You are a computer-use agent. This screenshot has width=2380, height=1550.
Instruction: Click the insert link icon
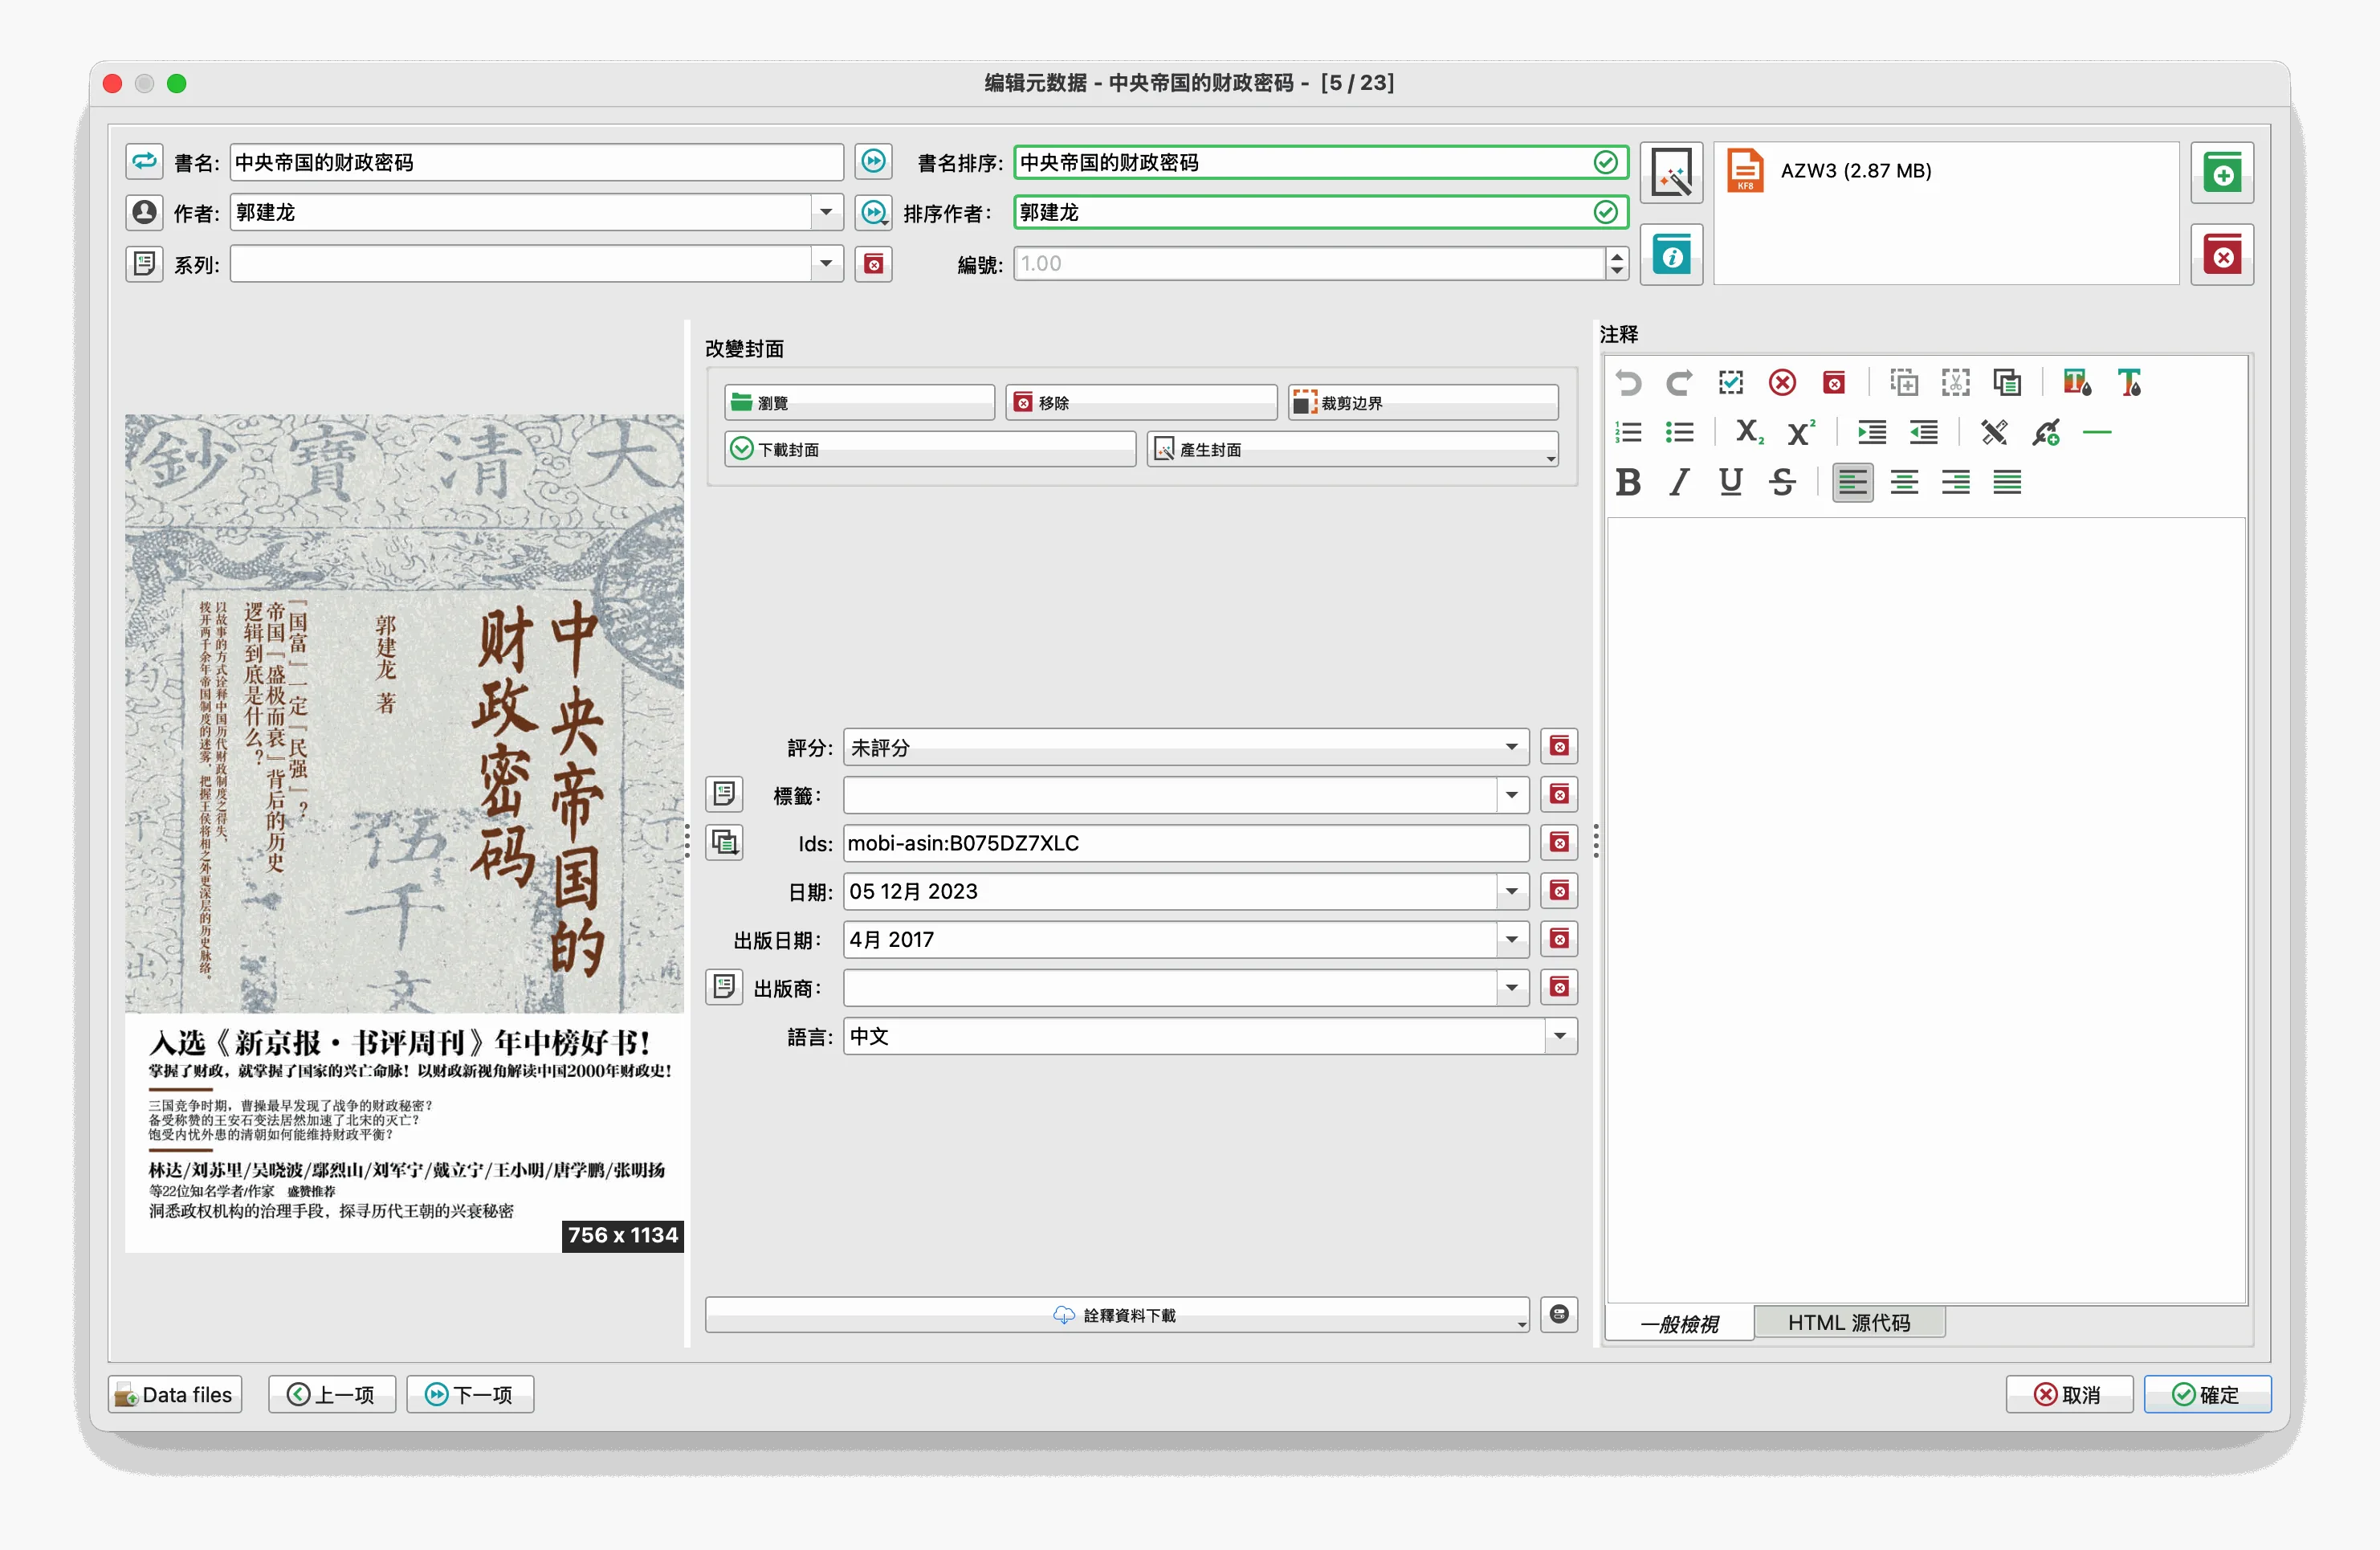point(2046,432)
